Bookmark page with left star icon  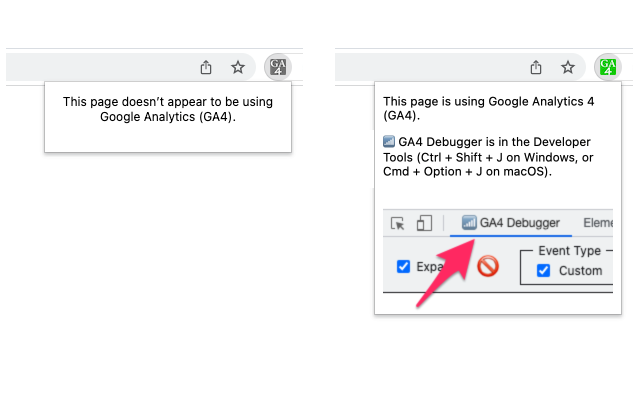pyautogui.click(x=238, y=67)
